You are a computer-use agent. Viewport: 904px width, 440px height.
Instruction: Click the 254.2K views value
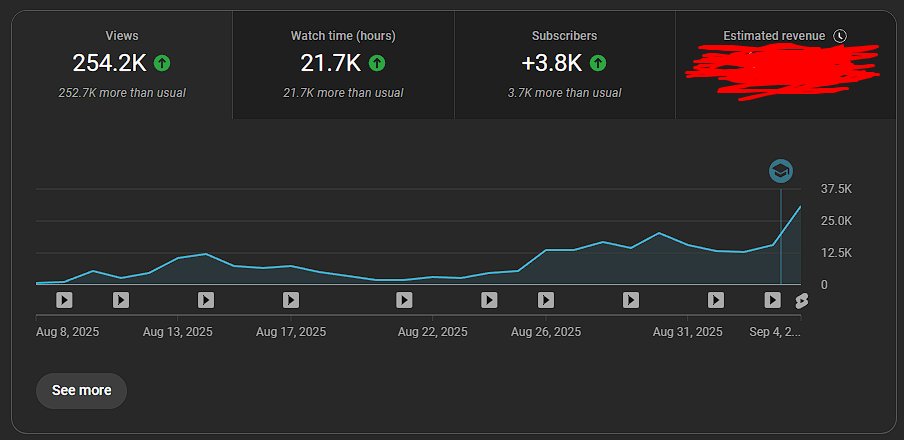click(x=110, y=63)
